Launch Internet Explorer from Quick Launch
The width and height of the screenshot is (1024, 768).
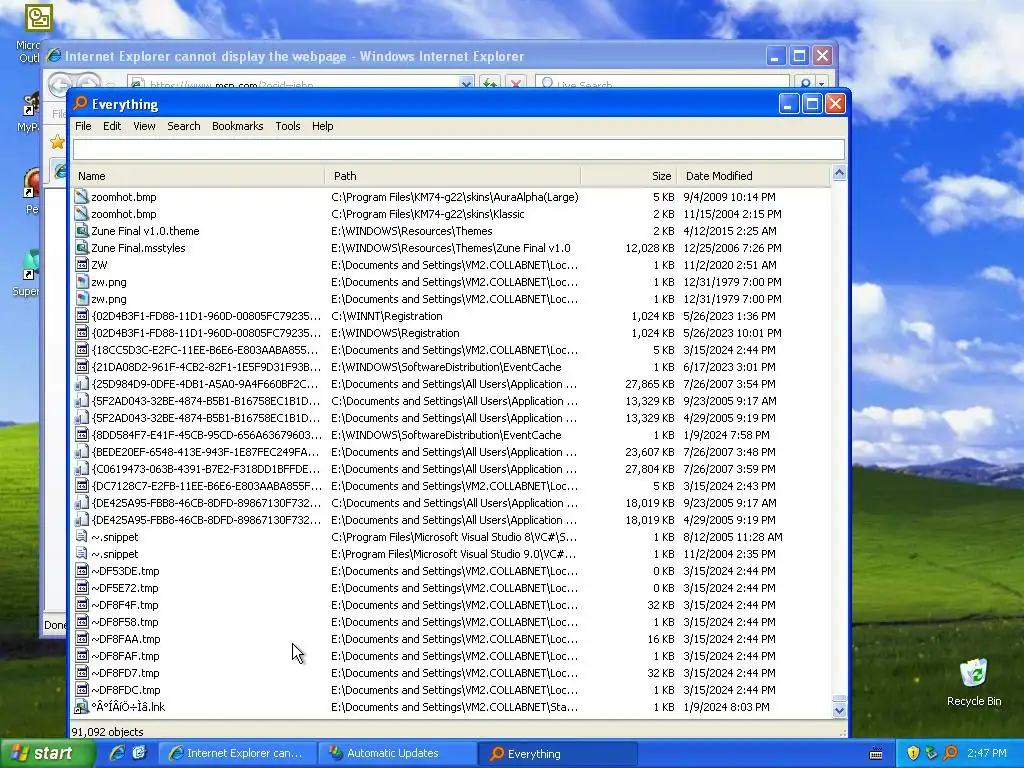117,753
